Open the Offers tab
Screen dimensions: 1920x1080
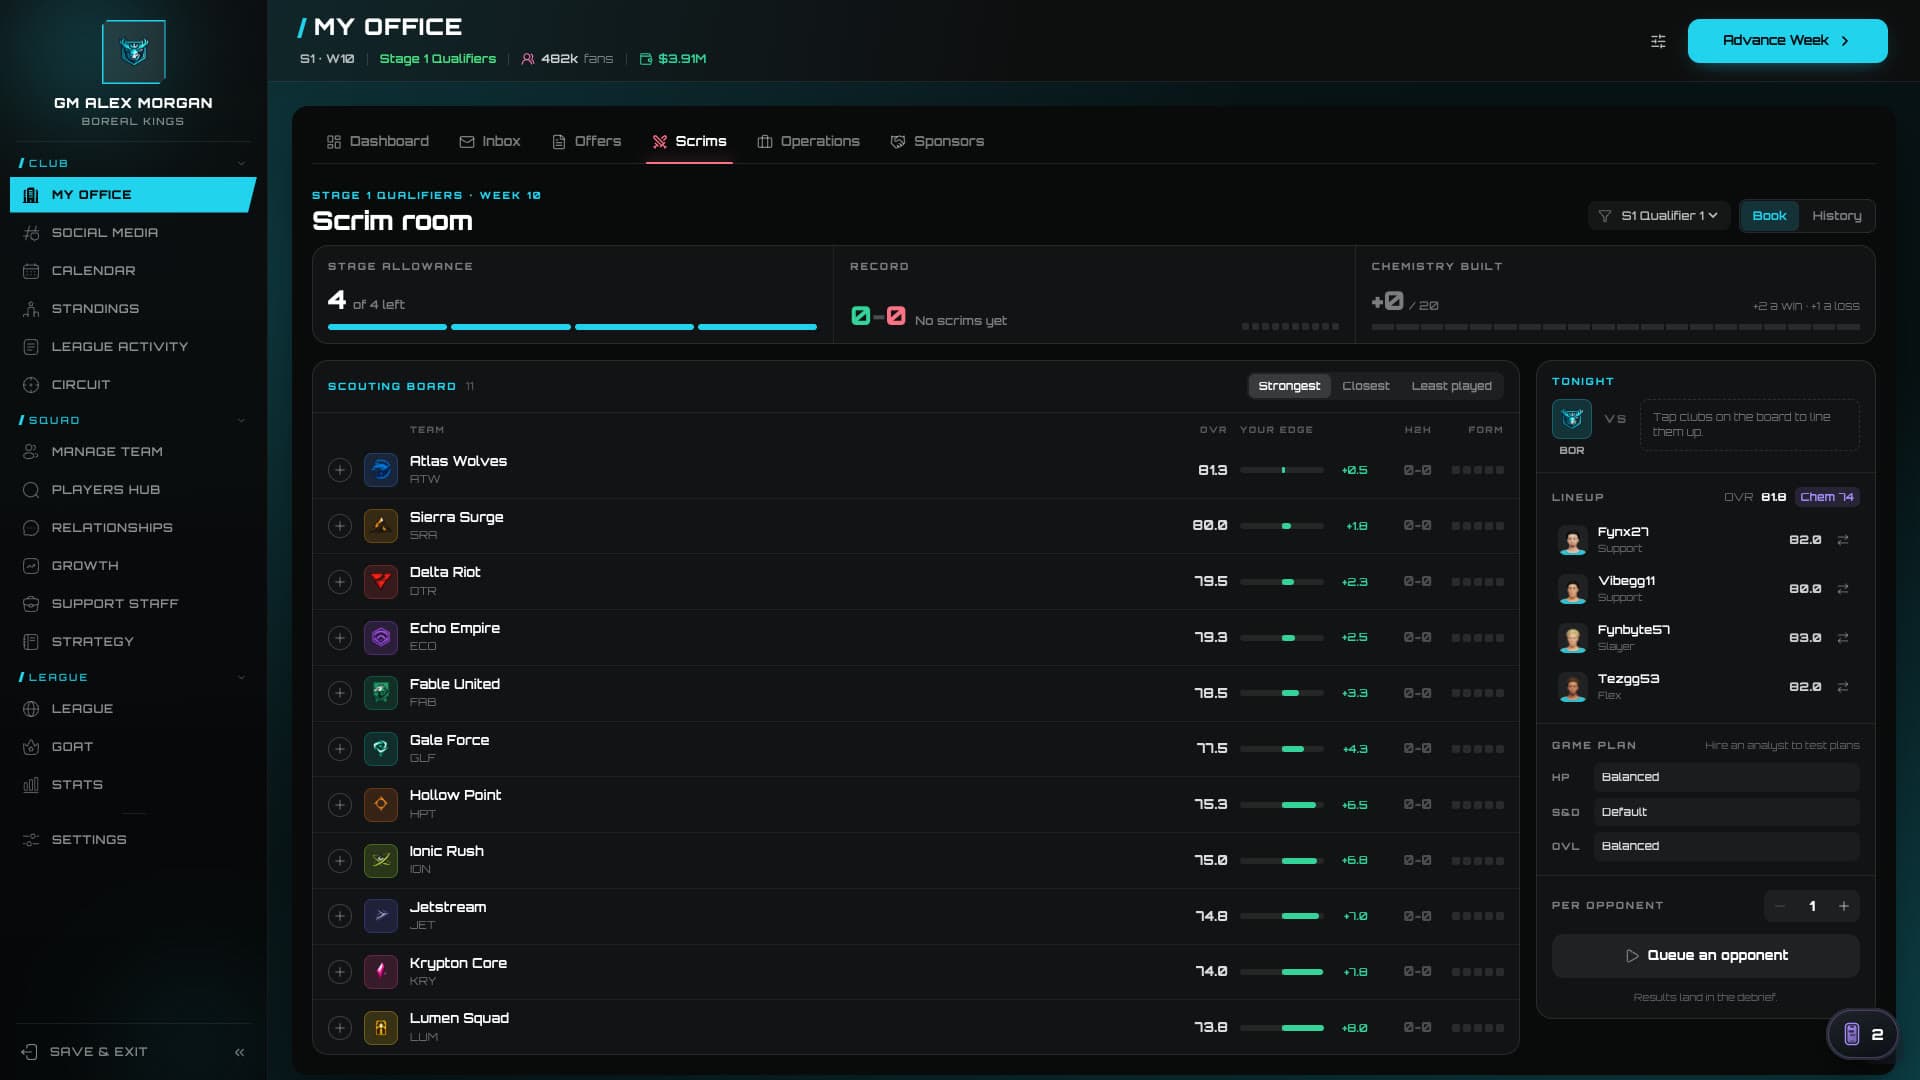(587, 142)
